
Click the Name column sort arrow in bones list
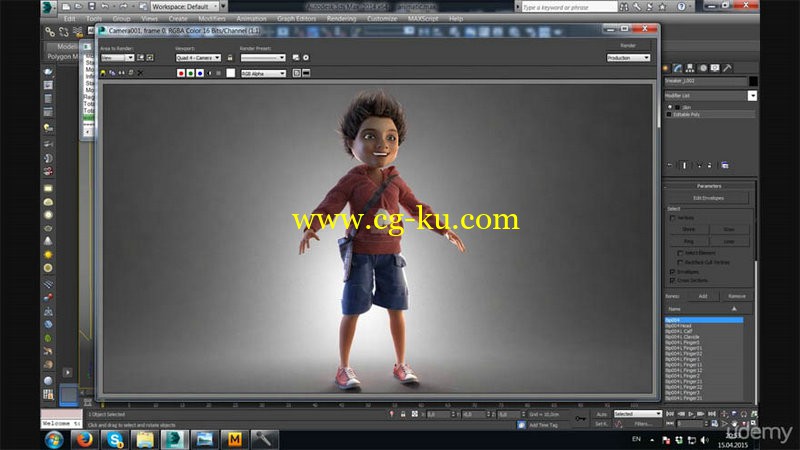pyautogui.click(x=734, y=309)
